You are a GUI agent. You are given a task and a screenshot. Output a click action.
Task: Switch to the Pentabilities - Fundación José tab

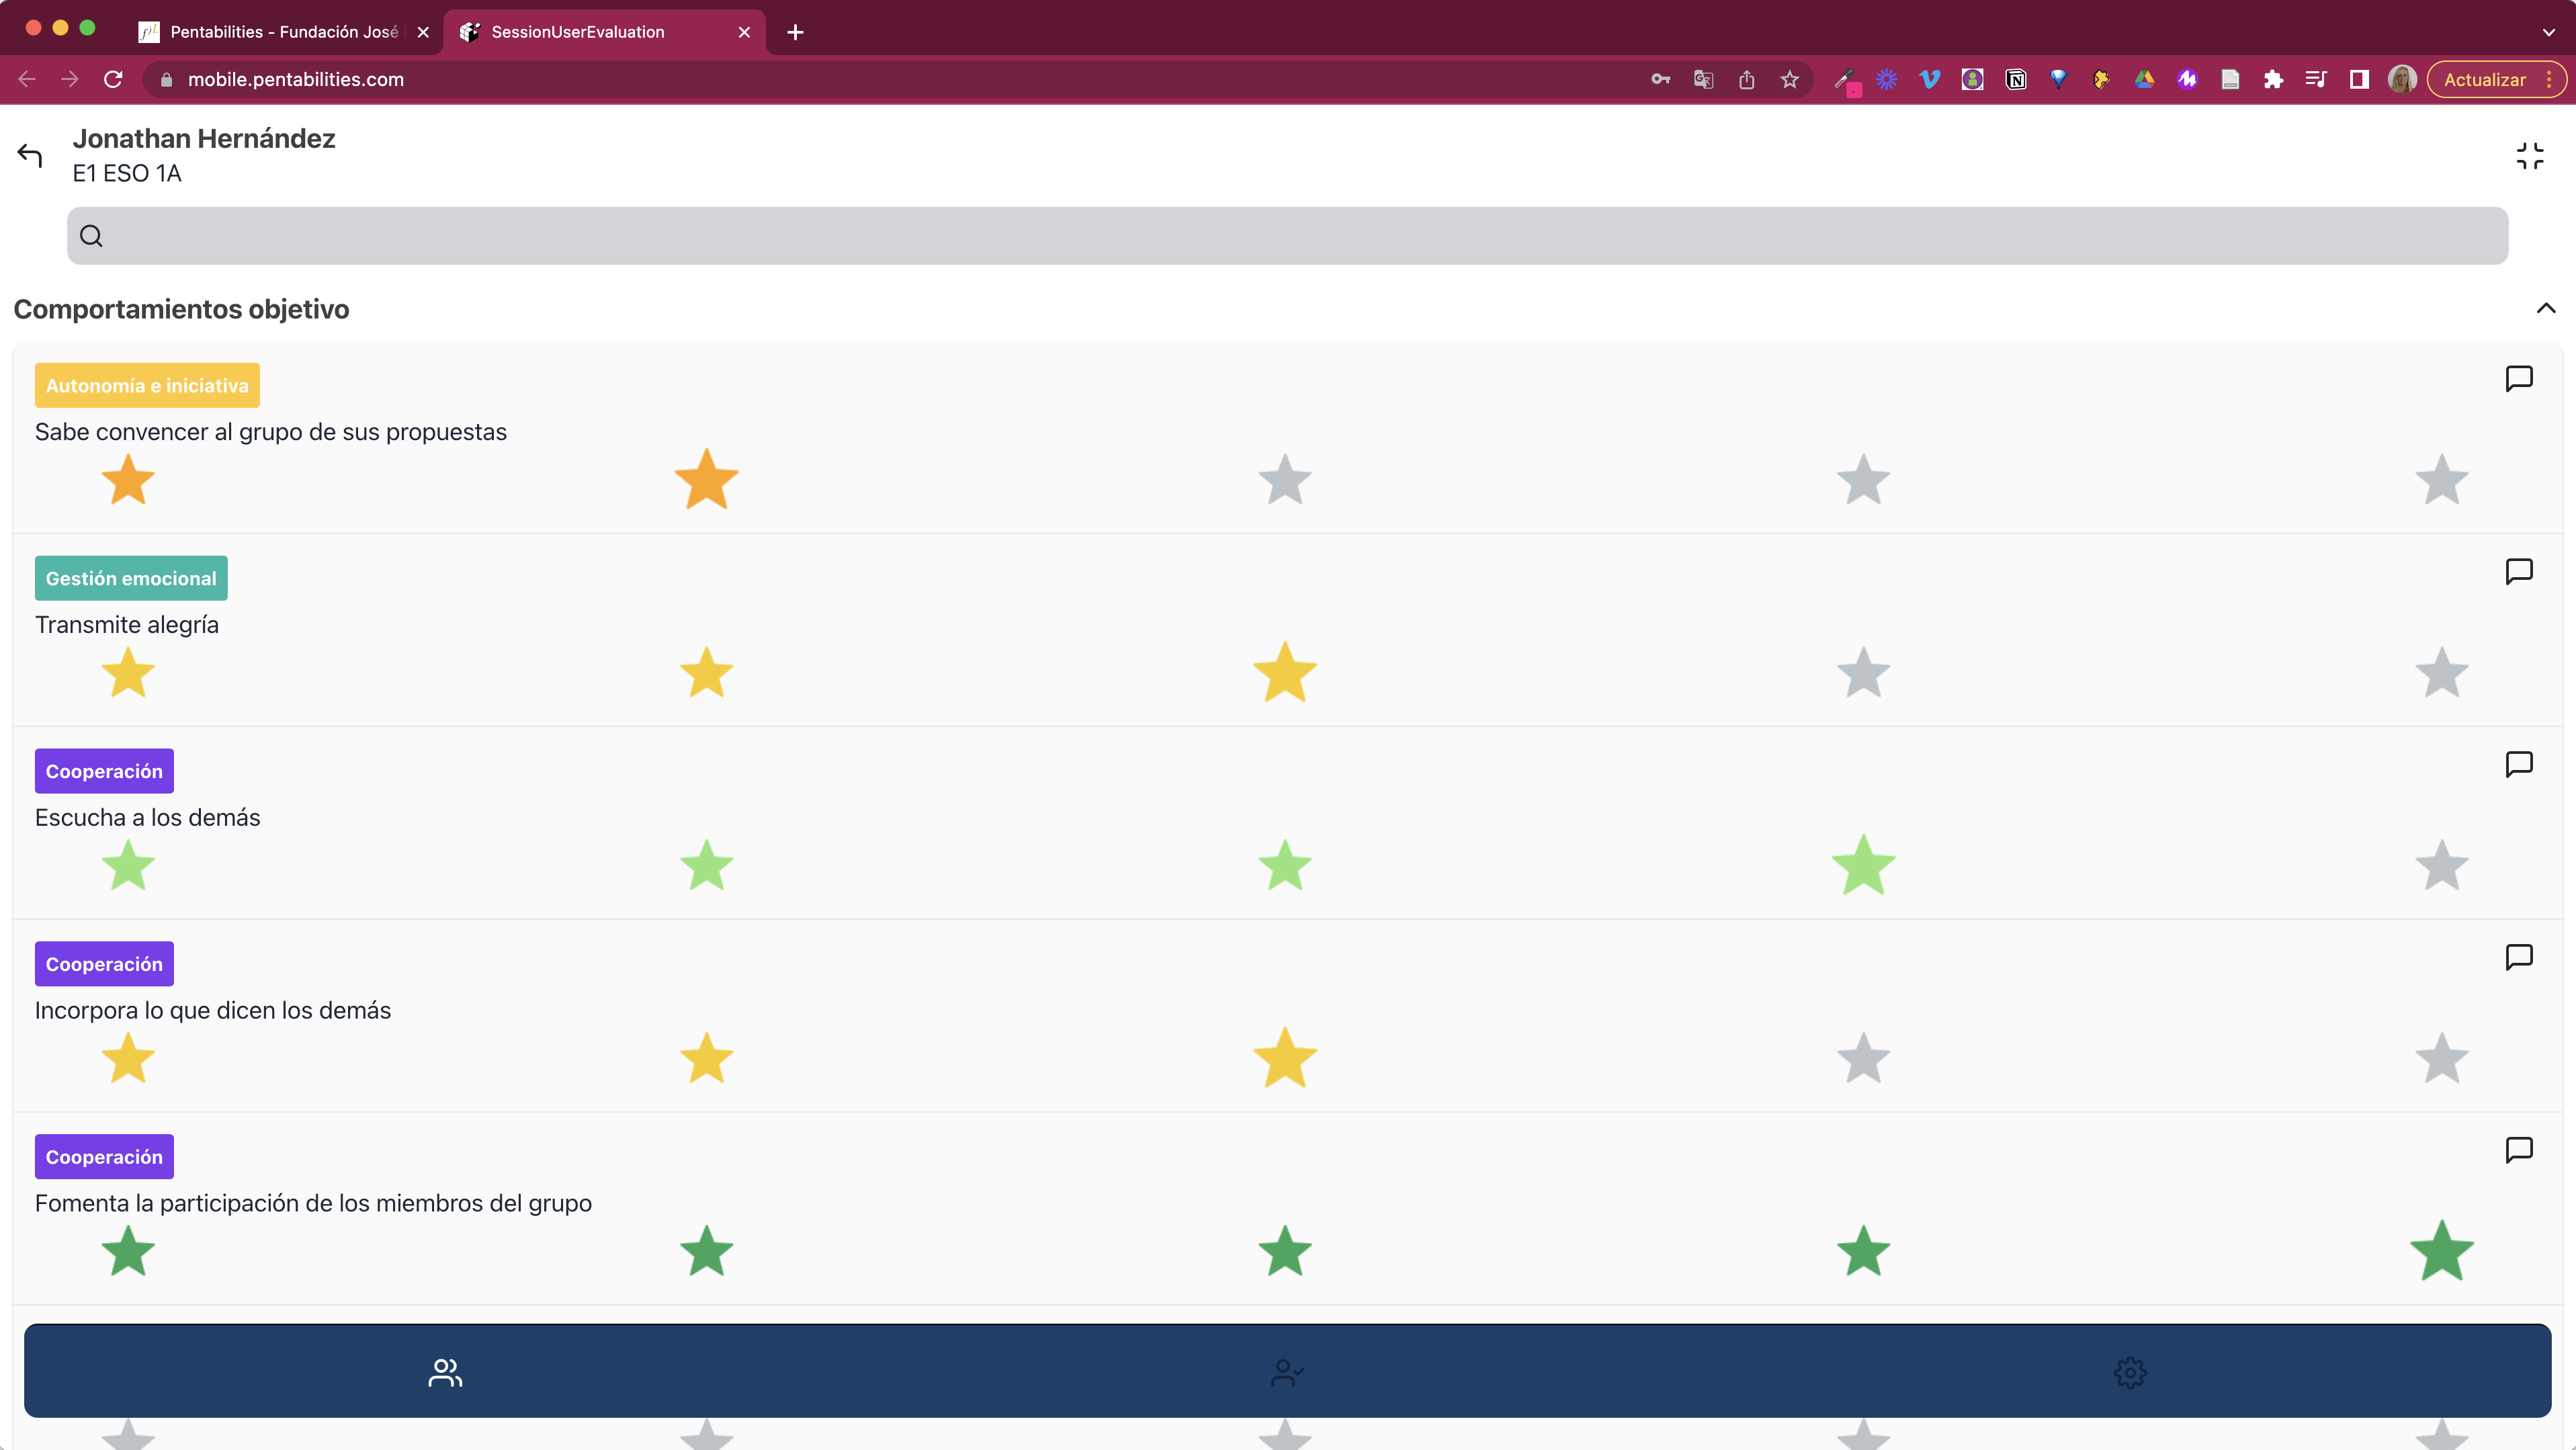tap(283, 32)
